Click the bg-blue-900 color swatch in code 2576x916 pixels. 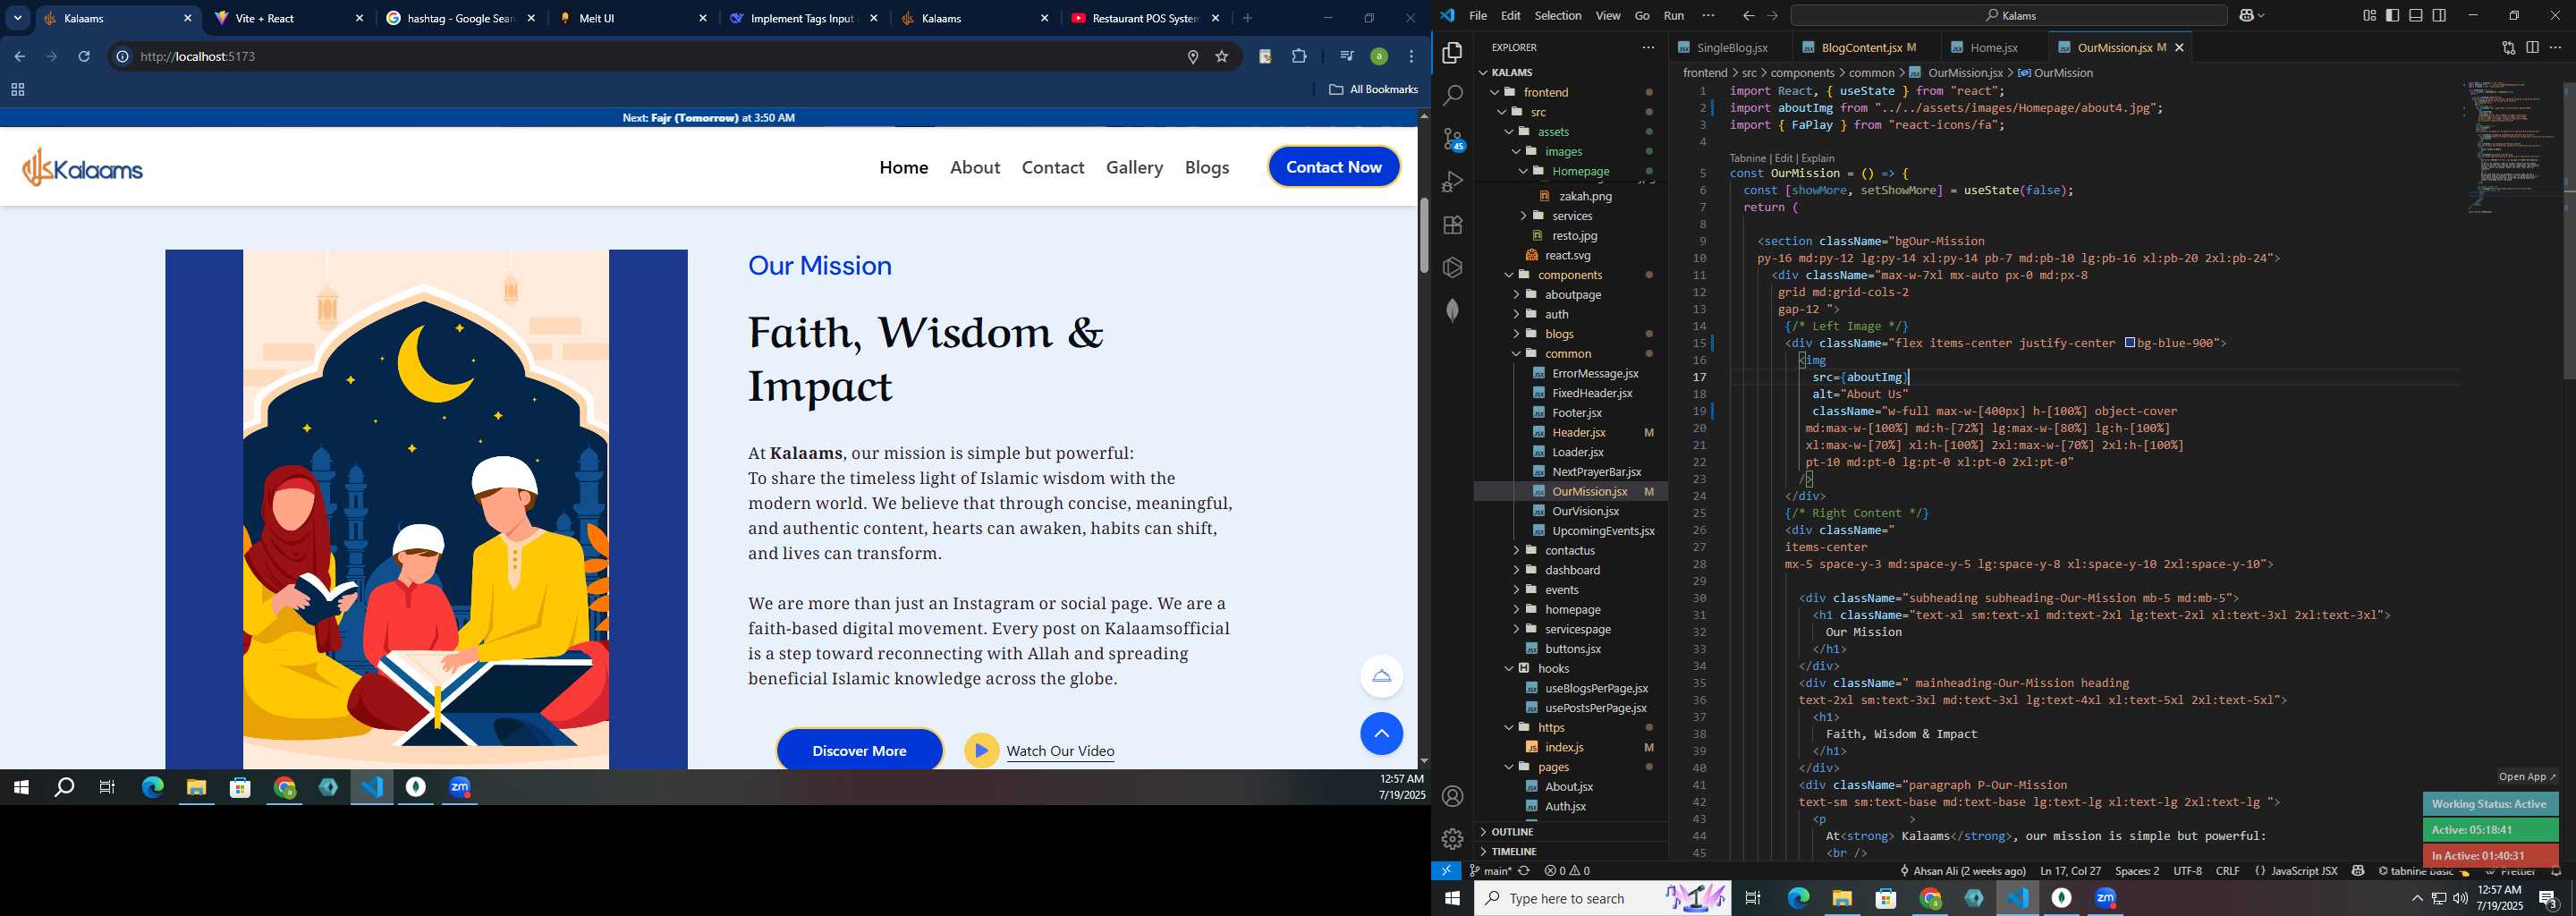[x=2129, y=343]
